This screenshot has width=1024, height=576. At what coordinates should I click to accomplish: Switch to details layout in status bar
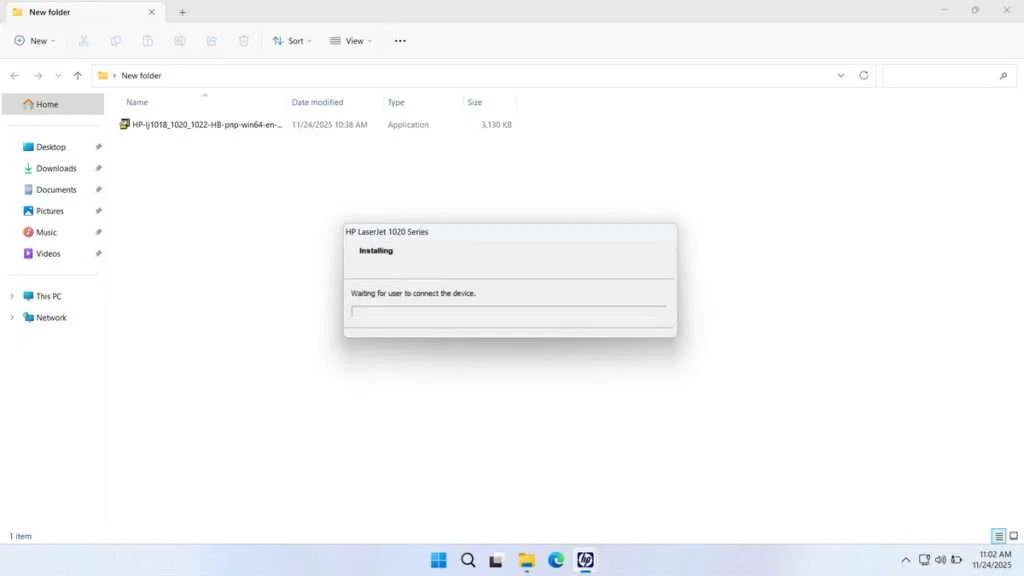click(997, 536)
